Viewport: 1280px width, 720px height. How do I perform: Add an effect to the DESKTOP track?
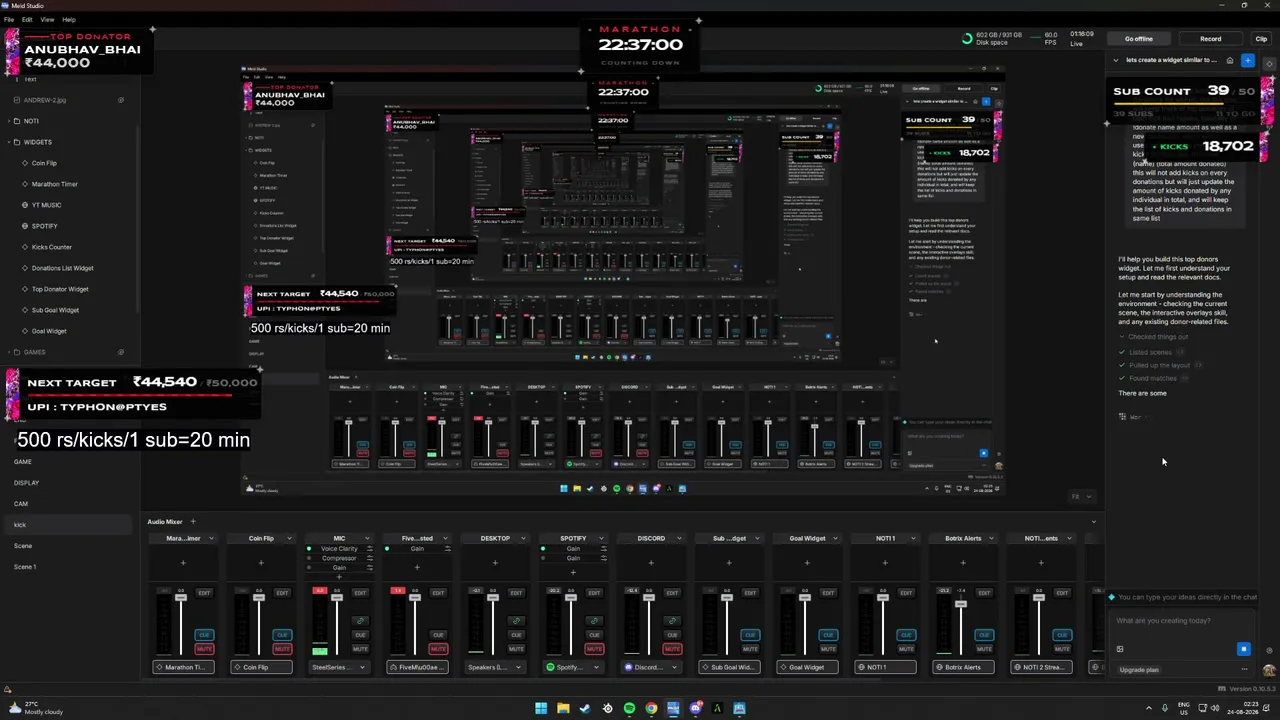point(495,563)
